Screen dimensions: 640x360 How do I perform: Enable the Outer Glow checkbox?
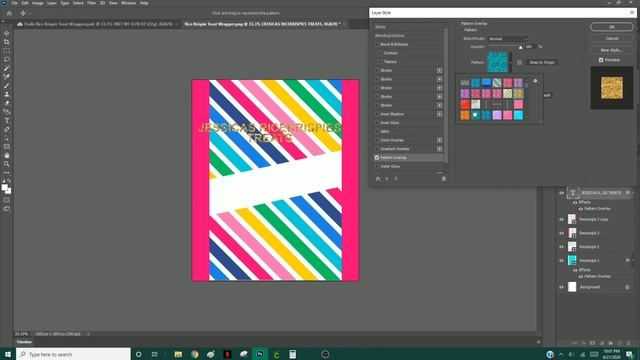tap(377, 167)
